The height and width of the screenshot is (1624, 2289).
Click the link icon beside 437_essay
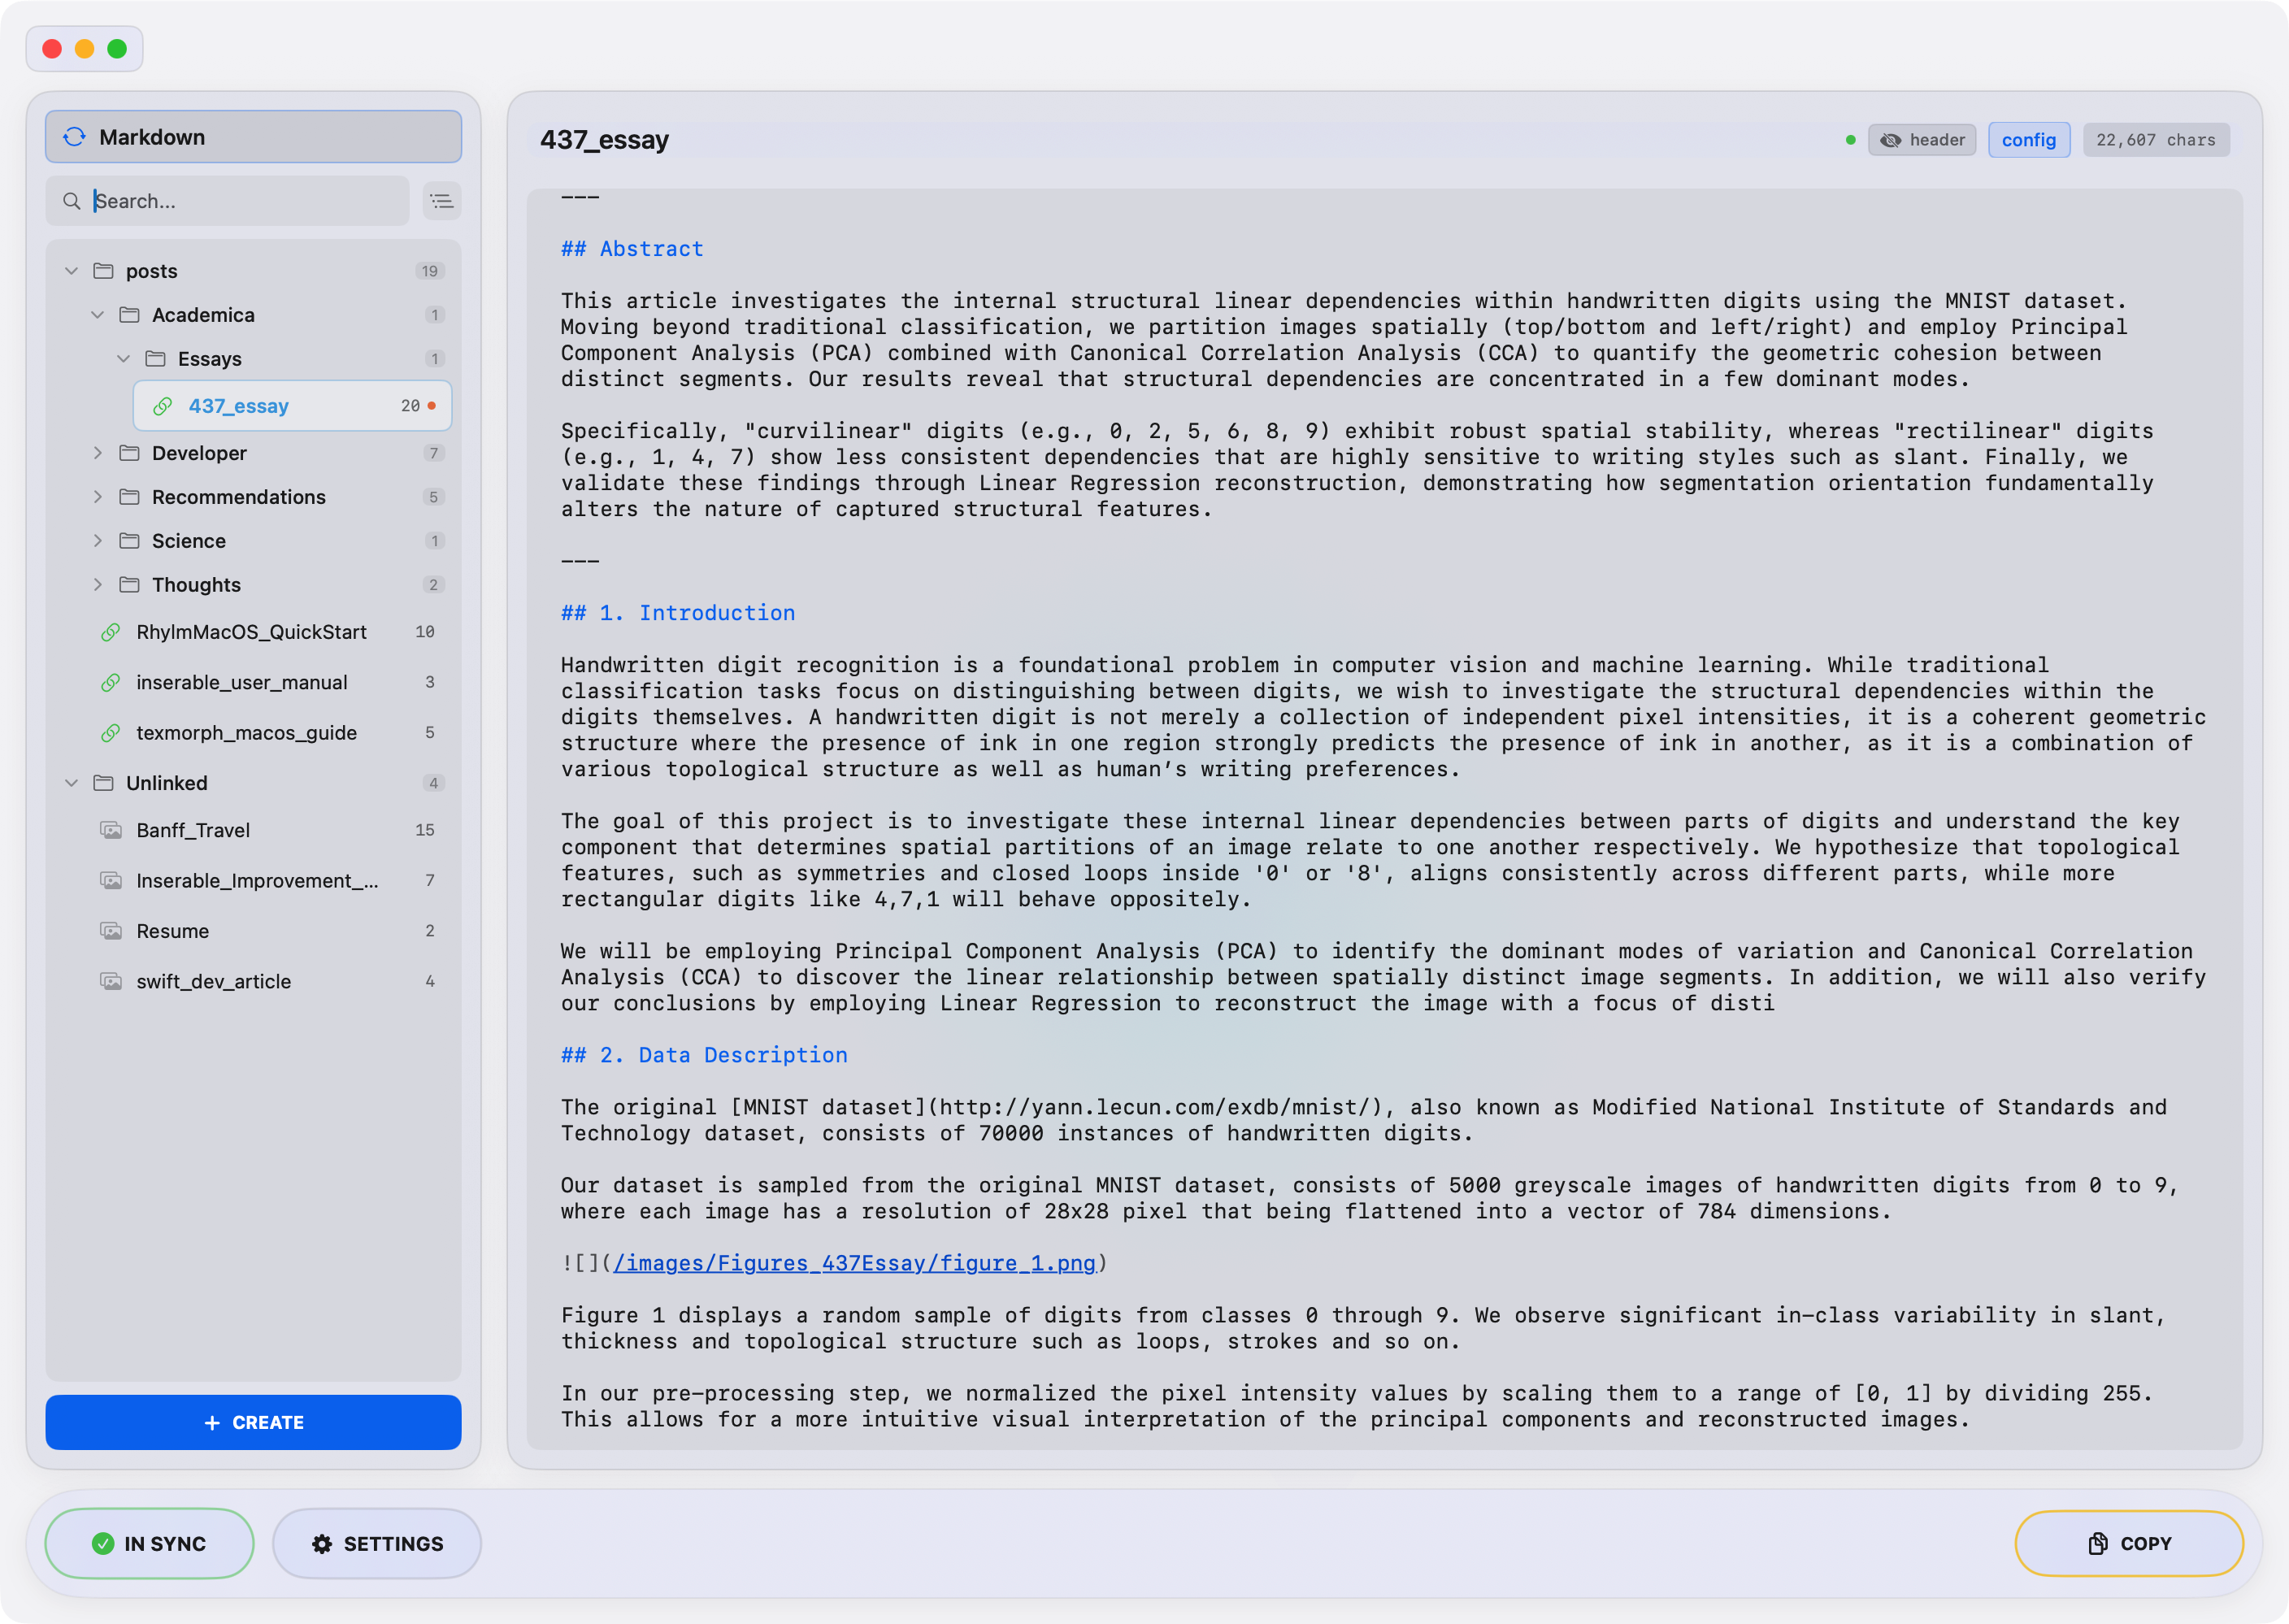point(163,406)
